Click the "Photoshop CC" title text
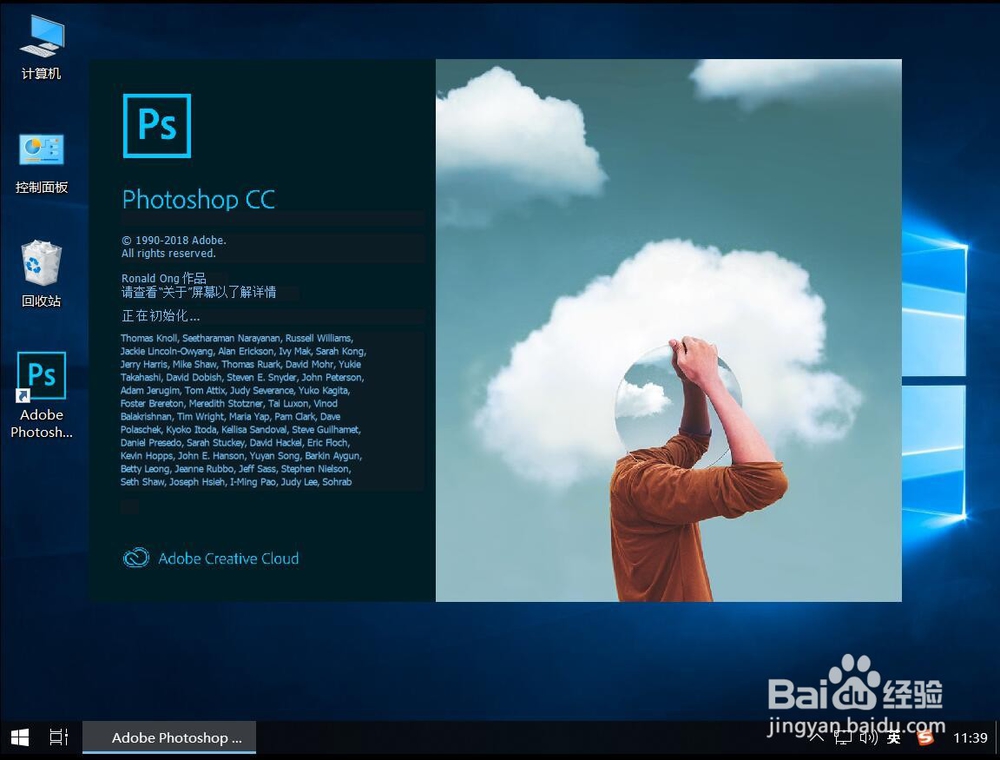1000x760 pixels. (198, 200)
